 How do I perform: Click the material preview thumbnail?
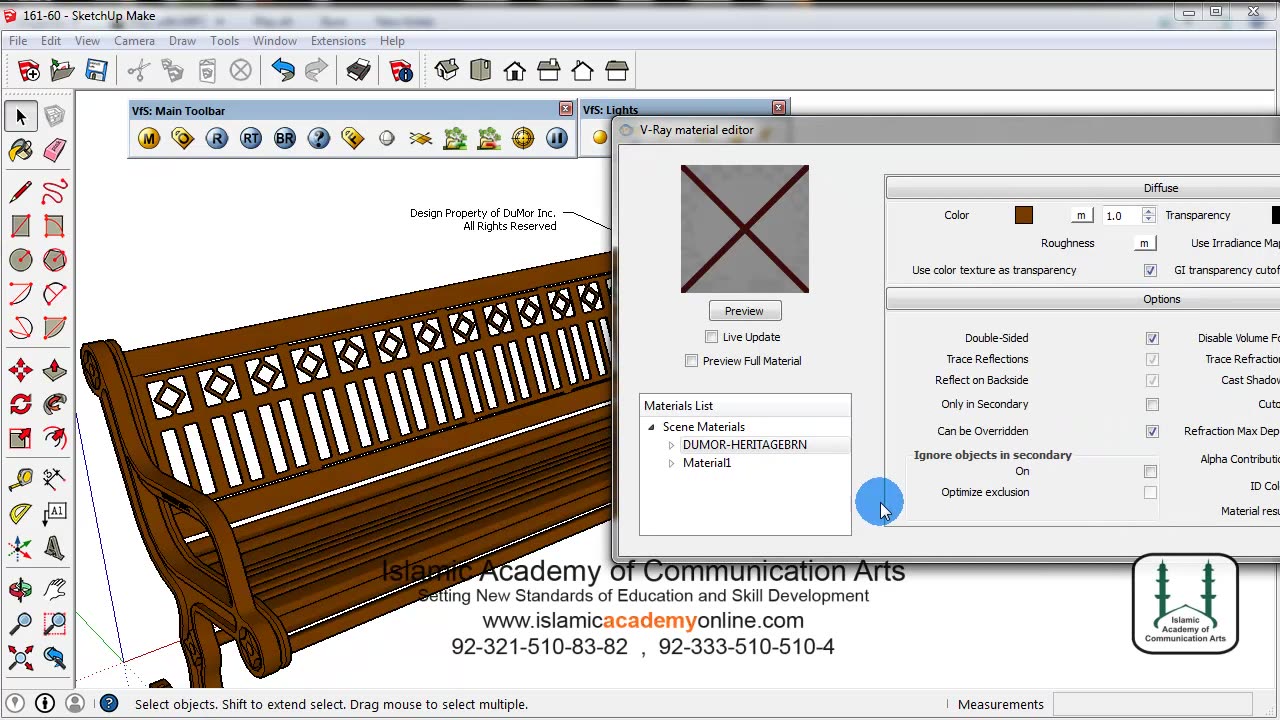[x=745, y=229]
